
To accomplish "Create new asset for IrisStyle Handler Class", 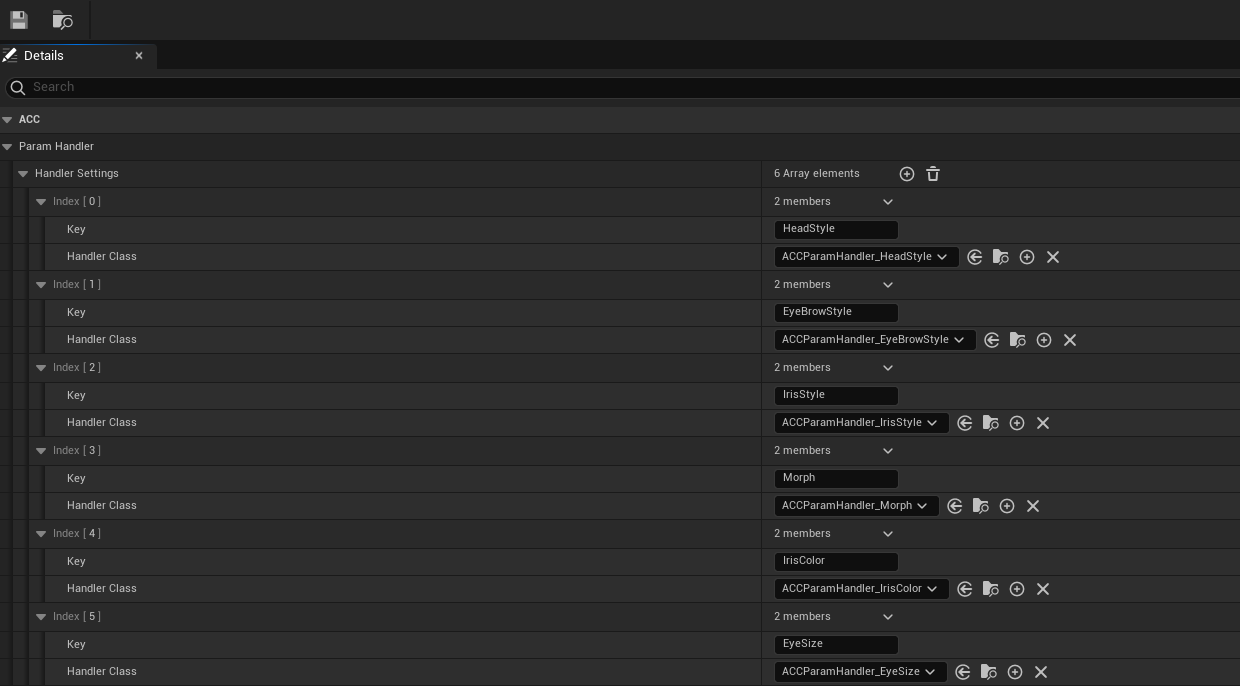I will pos(1017,422).
